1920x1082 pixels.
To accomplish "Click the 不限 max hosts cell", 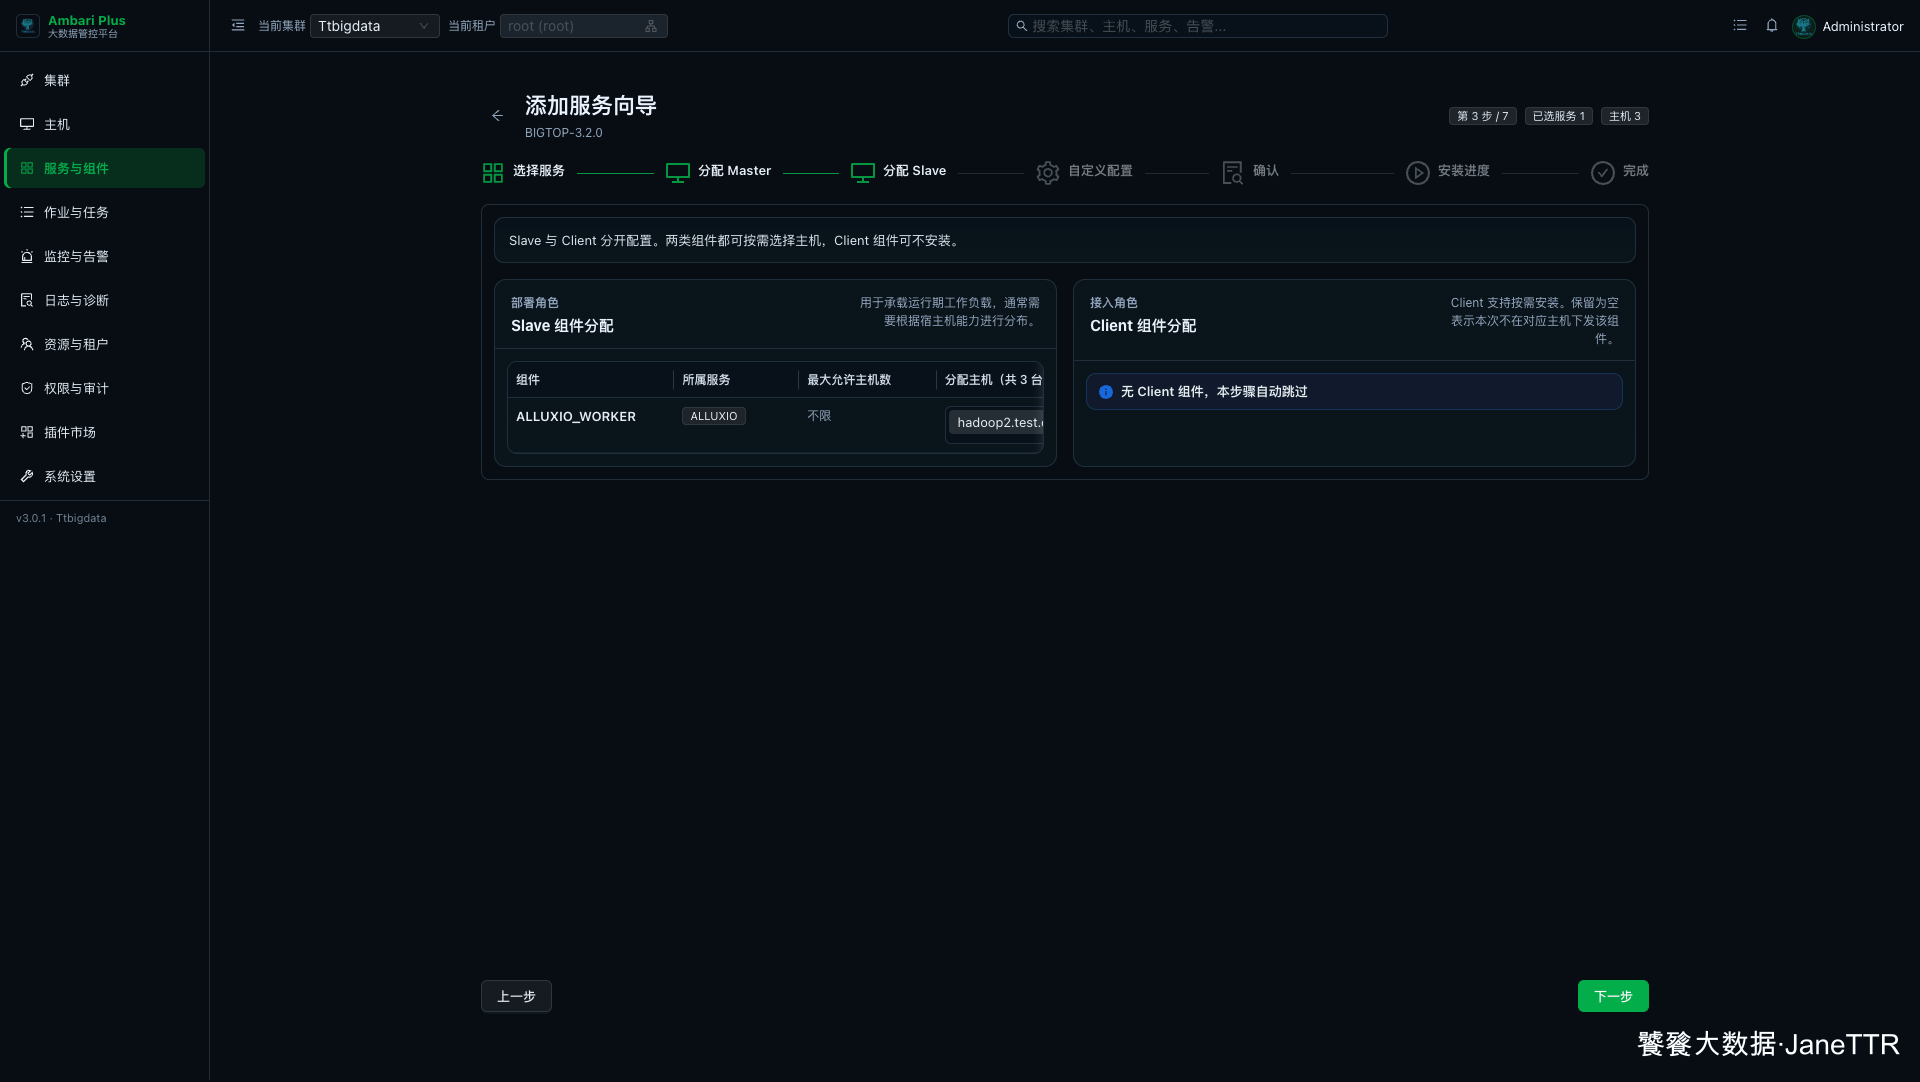I will 819,416.
